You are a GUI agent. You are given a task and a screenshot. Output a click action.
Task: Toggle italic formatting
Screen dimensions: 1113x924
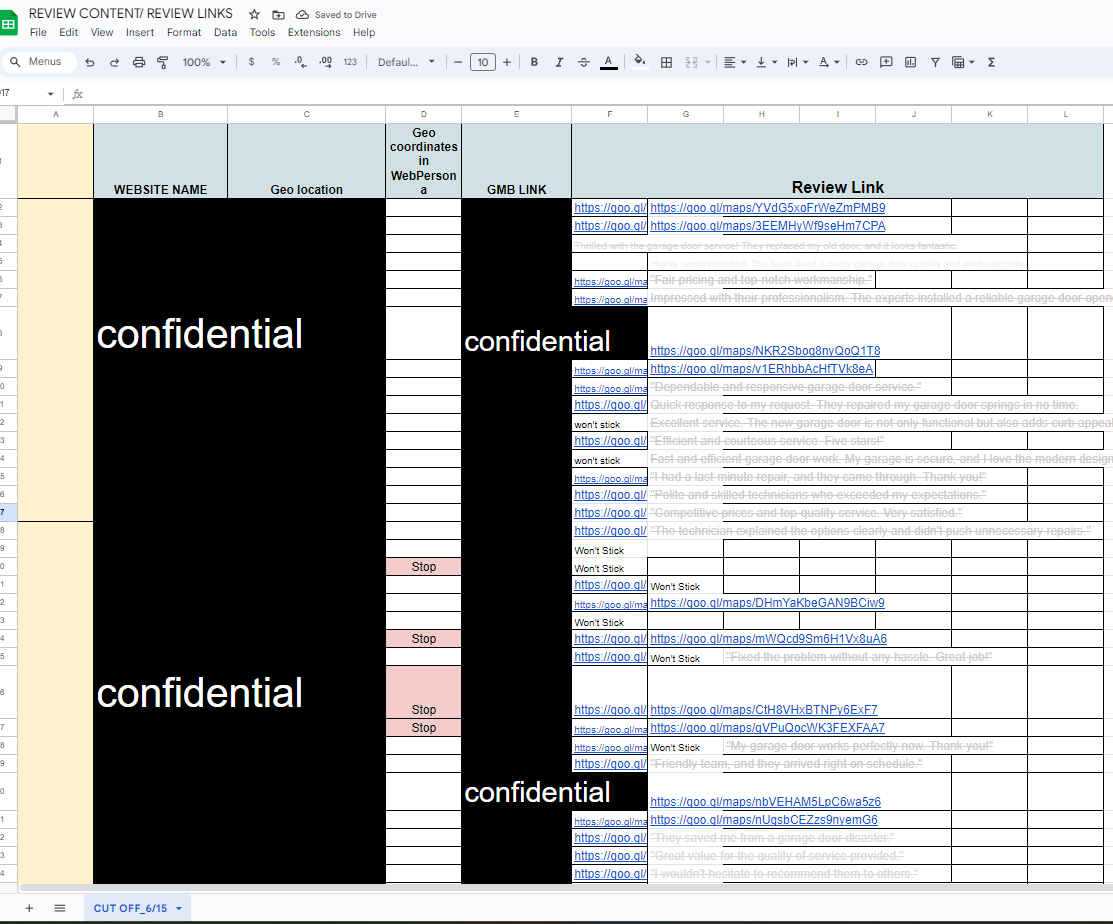(x=559, y=62)
